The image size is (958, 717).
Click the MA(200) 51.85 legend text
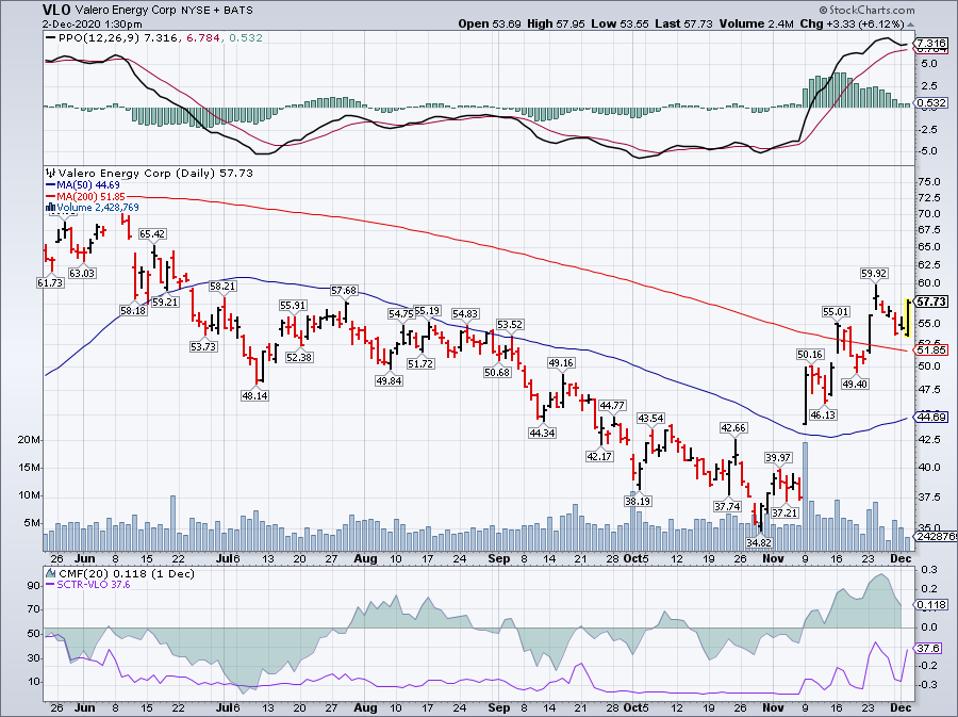pos(91,197)
